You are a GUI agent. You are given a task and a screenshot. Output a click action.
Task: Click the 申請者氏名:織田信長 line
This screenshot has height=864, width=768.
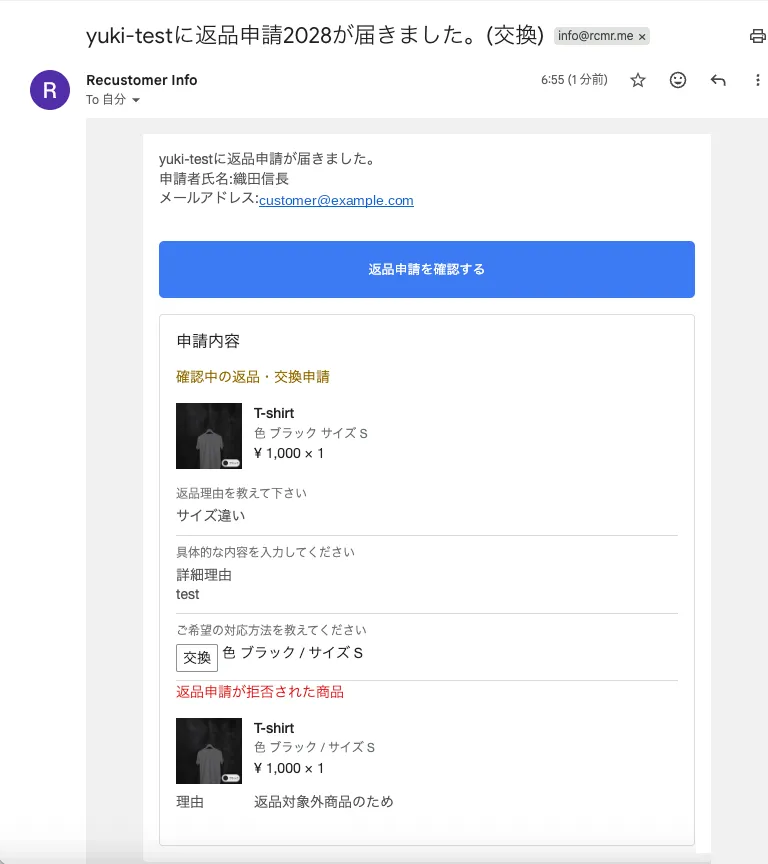pos(224,179)
